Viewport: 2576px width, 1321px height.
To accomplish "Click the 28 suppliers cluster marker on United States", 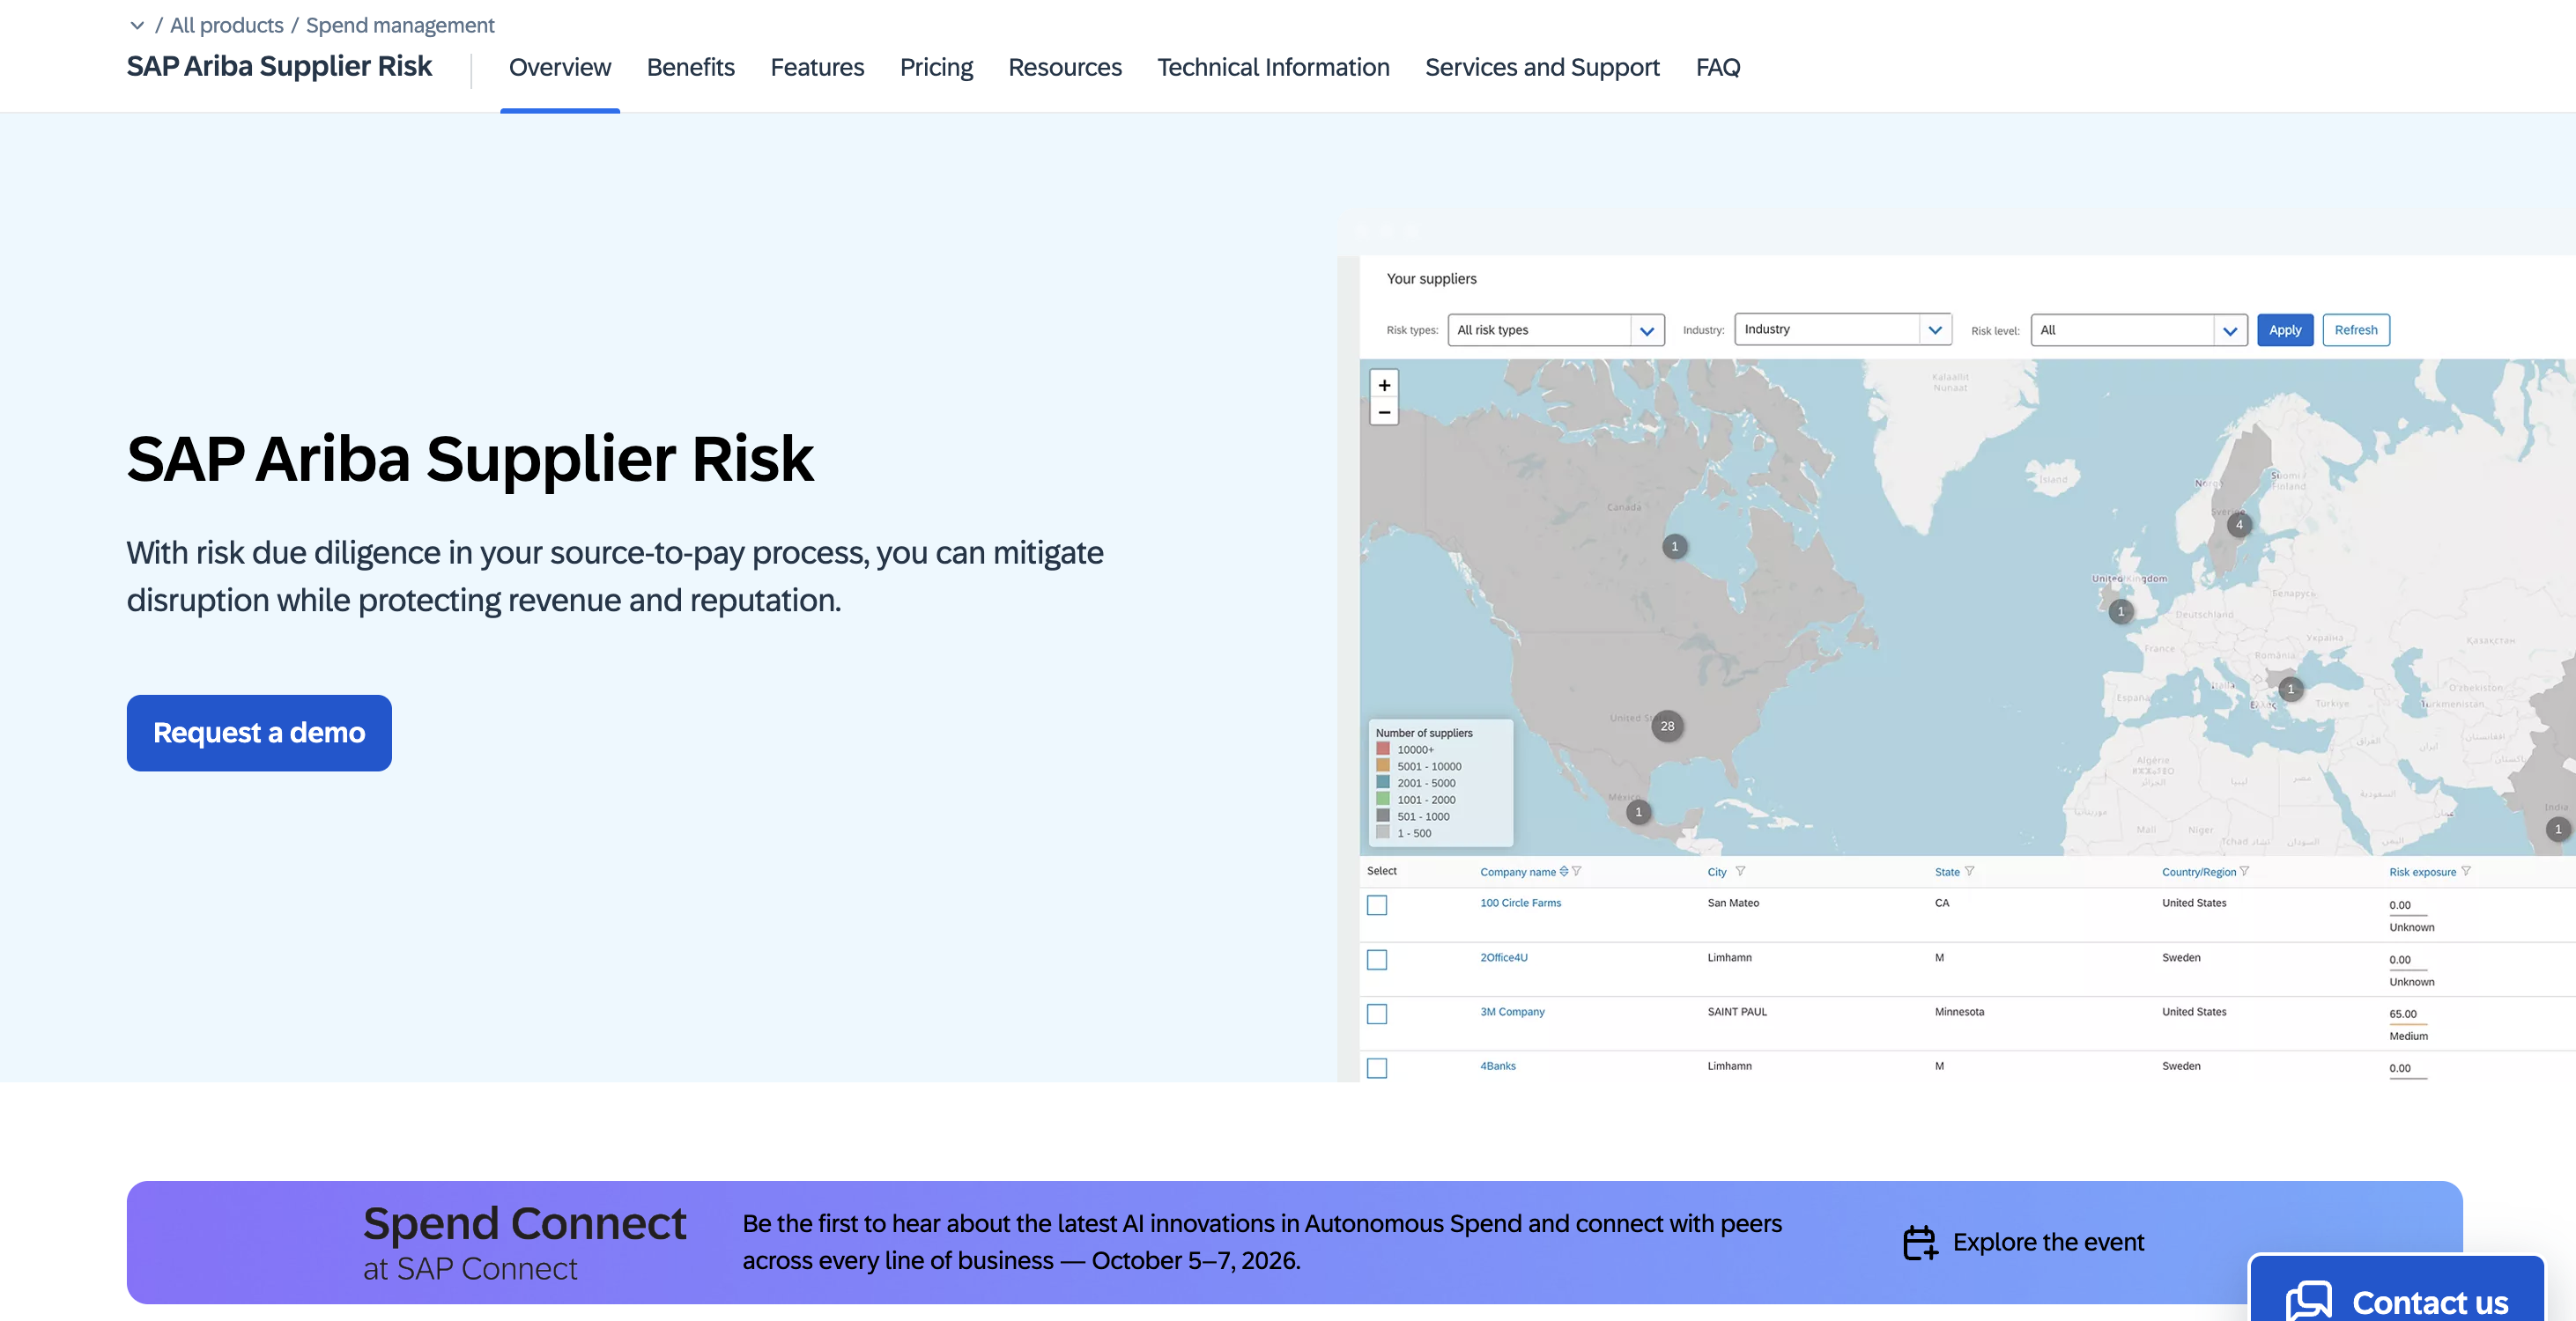I will pyautogui.click(x=1667, y=726).
